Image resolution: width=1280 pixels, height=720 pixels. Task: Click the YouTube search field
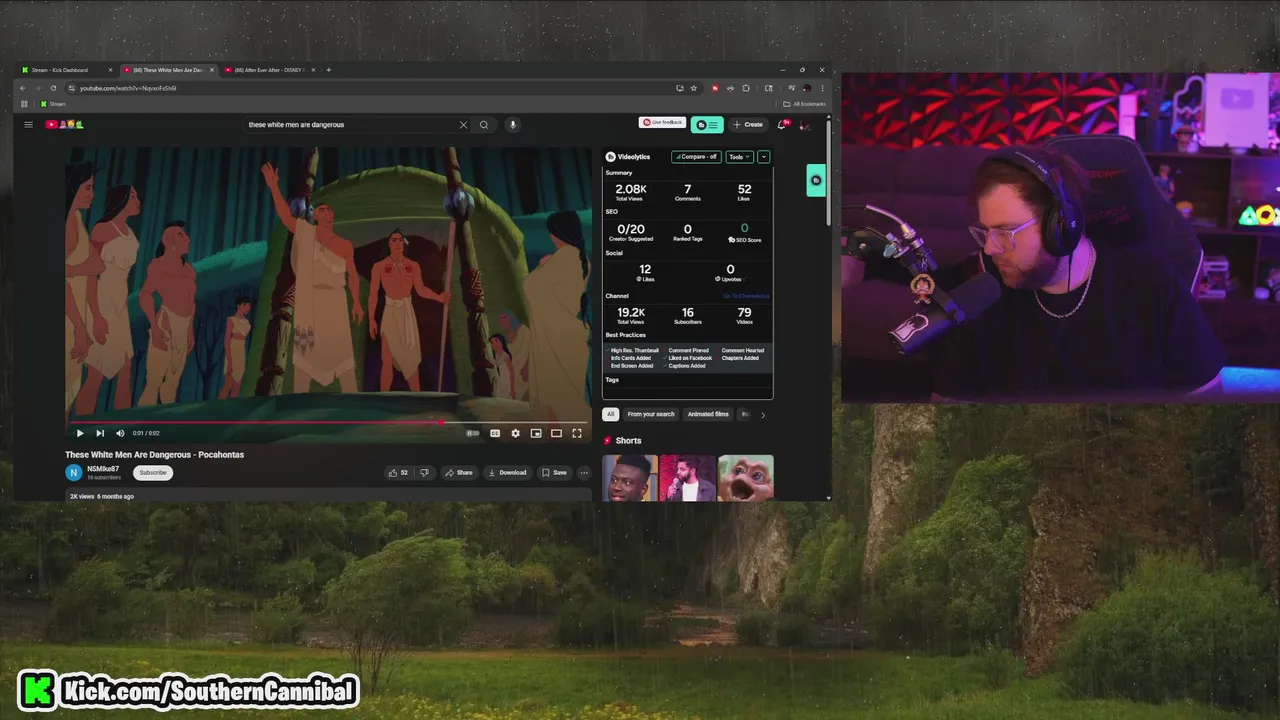pyautogui.click(x=350, y=125)
